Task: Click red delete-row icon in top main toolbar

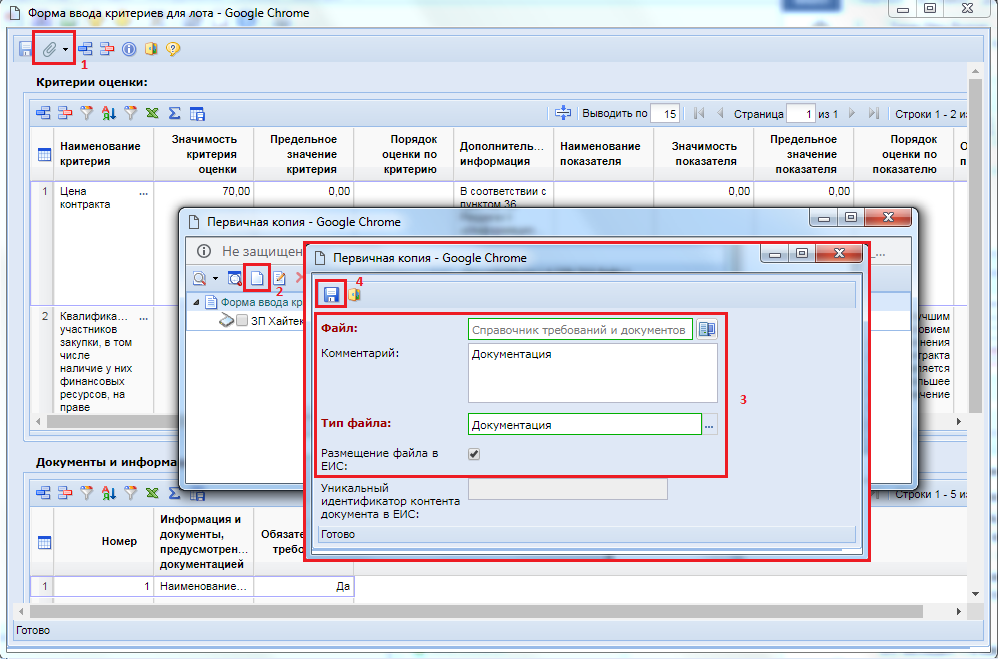Action: tap(107, 48)
